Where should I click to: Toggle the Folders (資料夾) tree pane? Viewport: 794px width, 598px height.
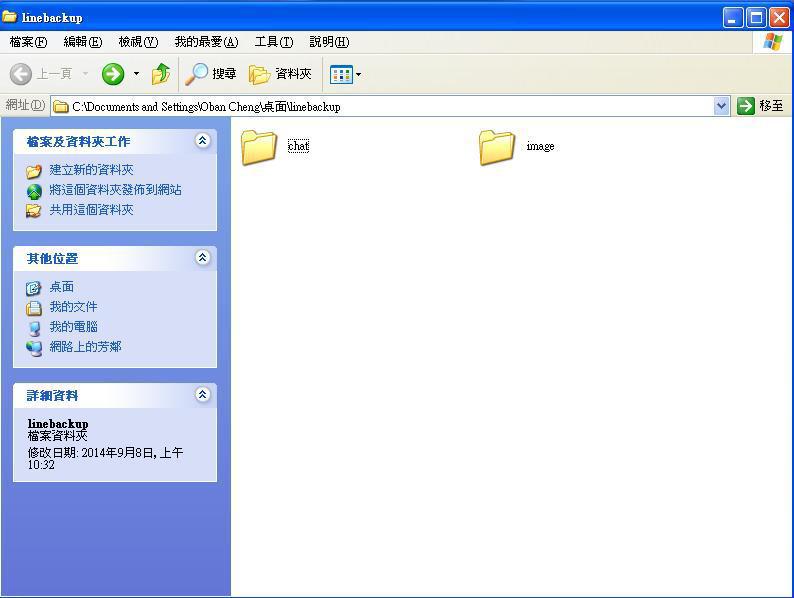pos(280,74)
